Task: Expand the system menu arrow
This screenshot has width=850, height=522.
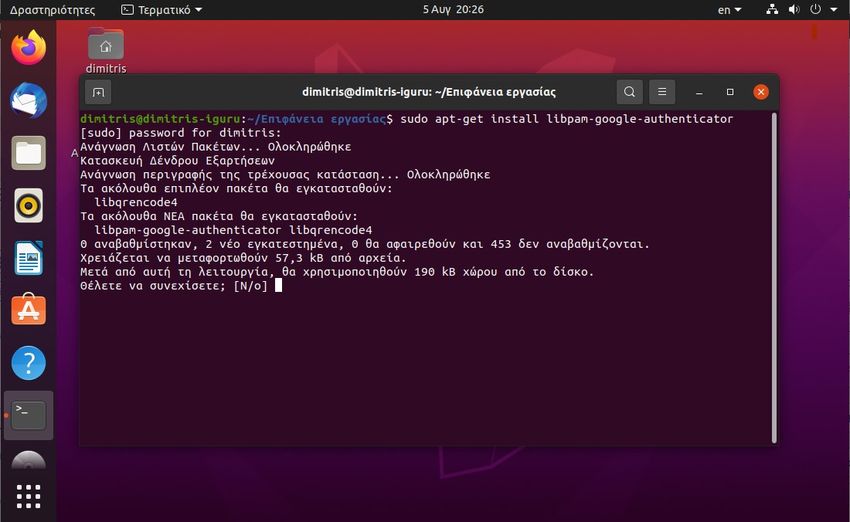Action: tap(834, 10)
